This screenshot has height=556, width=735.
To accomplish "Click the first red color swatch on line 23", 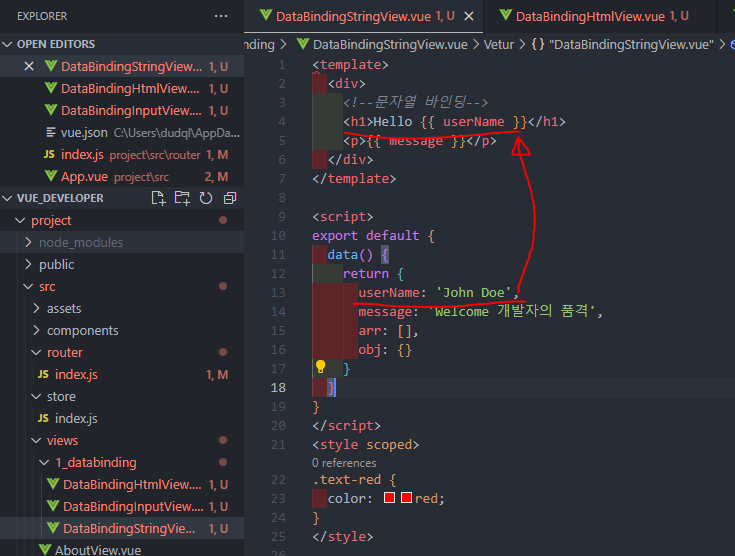I will (x=389, y=497).
